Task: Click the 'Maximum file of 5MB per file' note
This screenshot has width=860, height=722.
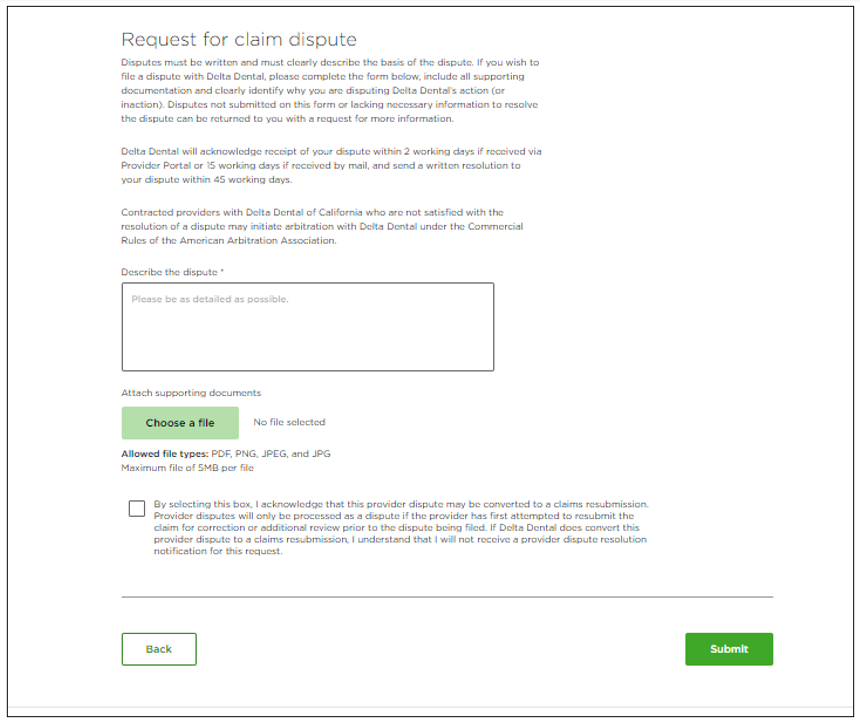Action: click(187, 467)
